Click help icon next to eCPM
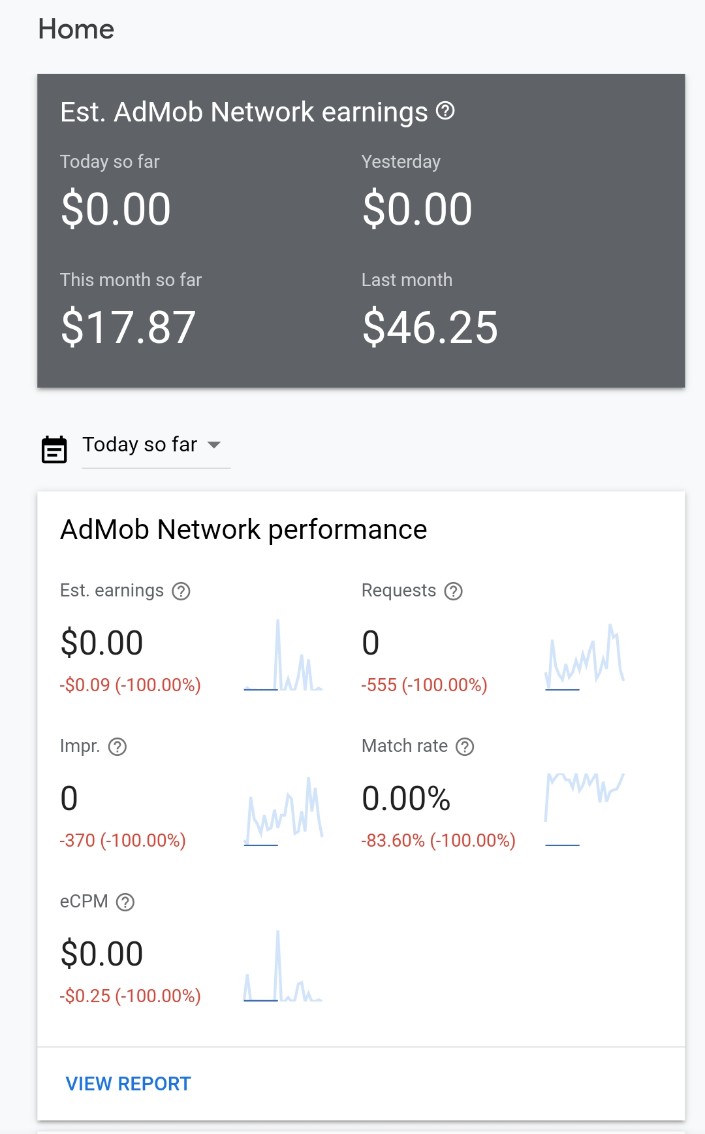 [125, 902]
